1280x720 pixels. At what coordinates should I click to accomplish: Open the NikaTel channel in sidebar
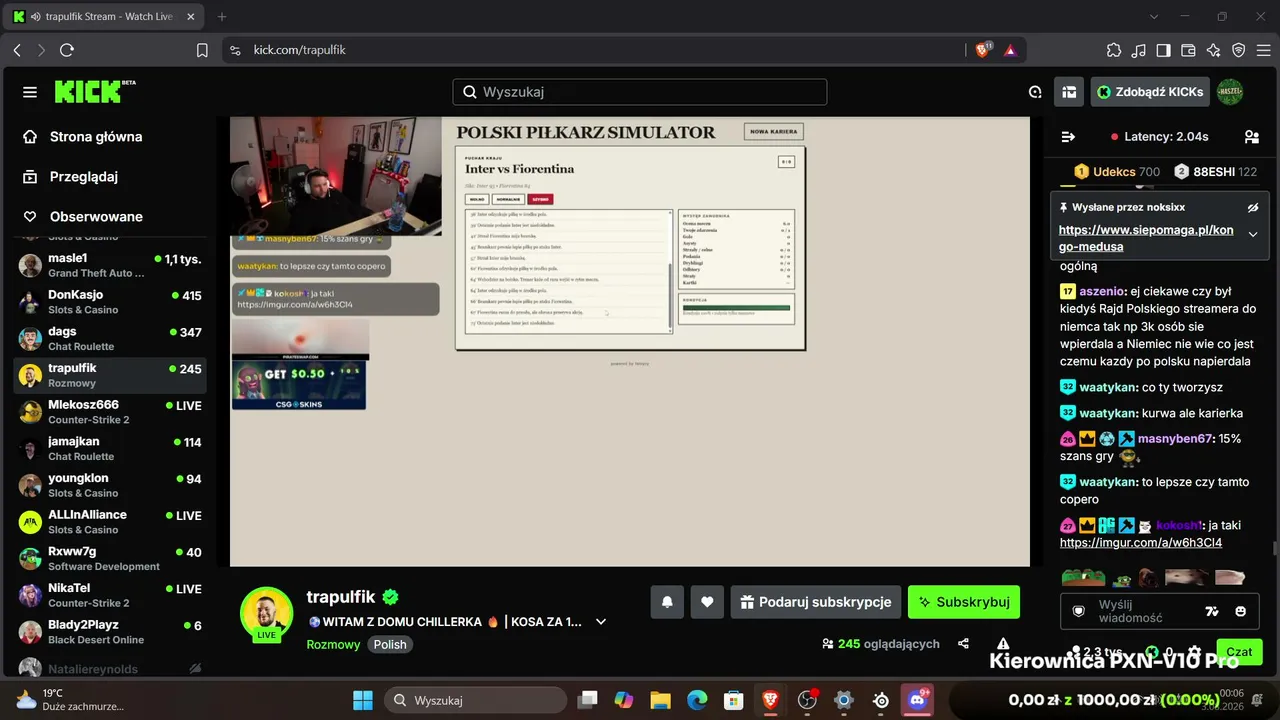pyautogui.click(x=110, y=595)
